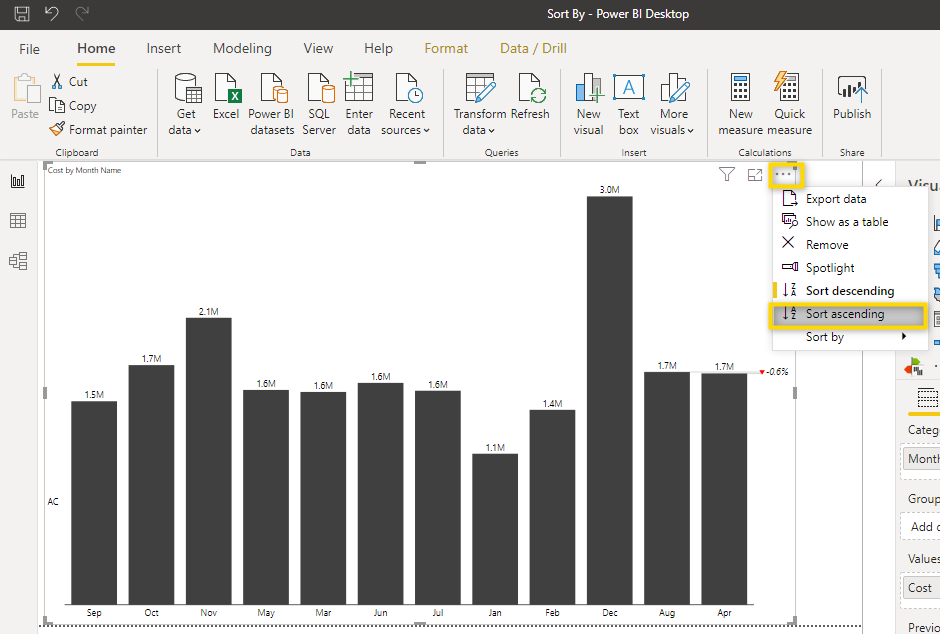Image resolution: width=940 pixels, height=634 pixels.
Task: Insert a Text box from the ribbon
Action: click(628, 100)
